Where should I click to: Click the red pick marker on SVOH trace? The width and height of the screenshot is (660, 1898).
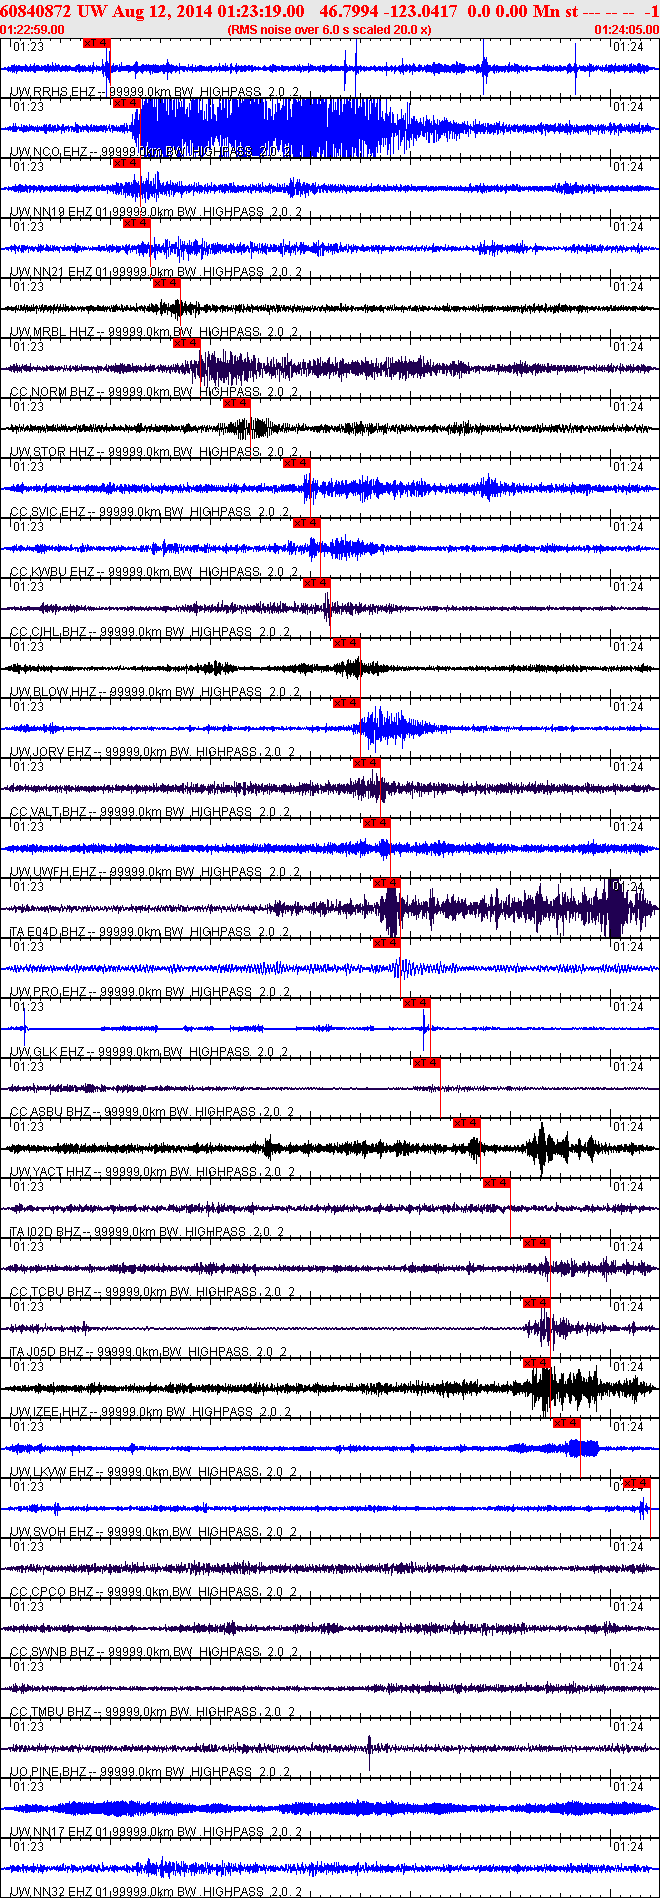[x=636, y=1483]
